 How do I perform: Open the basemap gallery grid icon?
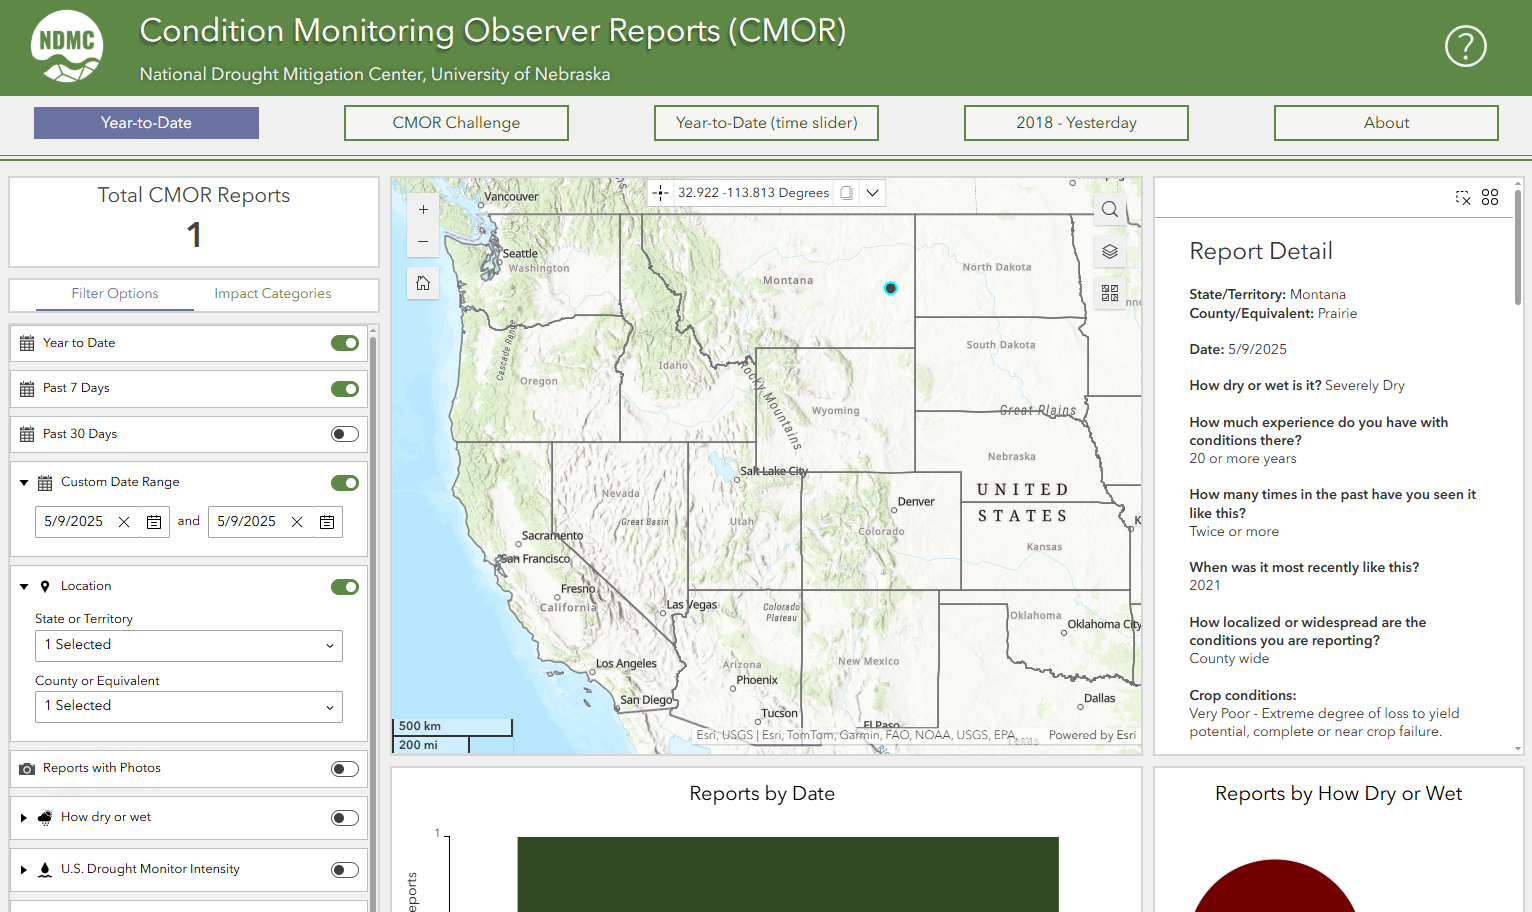[x=1110, y=293]
